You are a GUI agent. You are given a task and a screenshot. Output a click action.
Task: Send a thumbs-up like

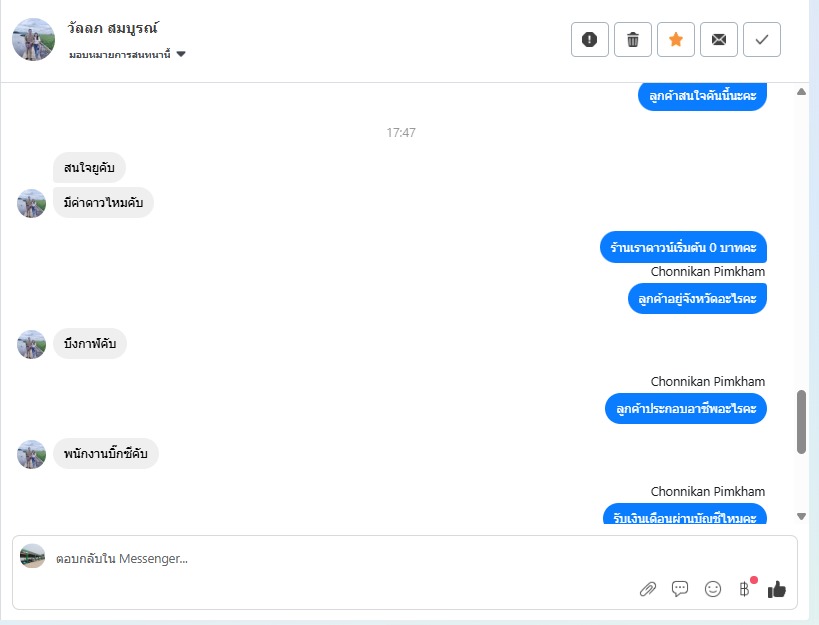coord(777,589)
